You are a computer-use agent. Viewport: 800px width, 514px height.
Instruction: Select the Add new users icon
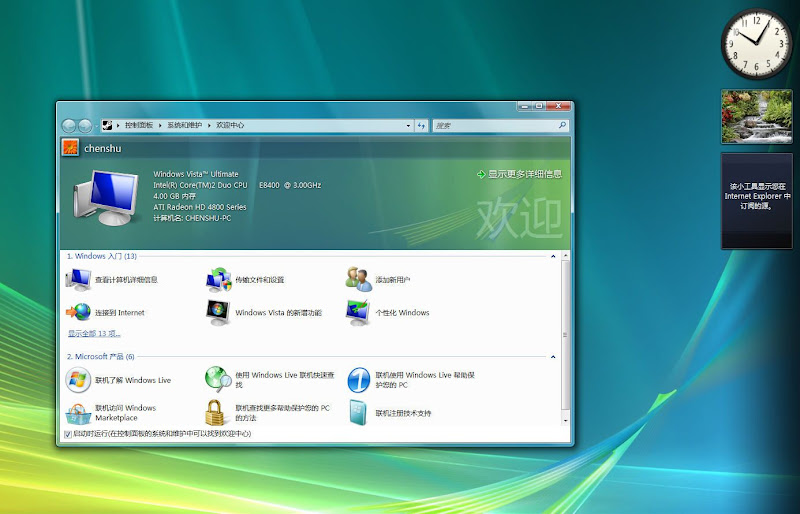[359, 279]
